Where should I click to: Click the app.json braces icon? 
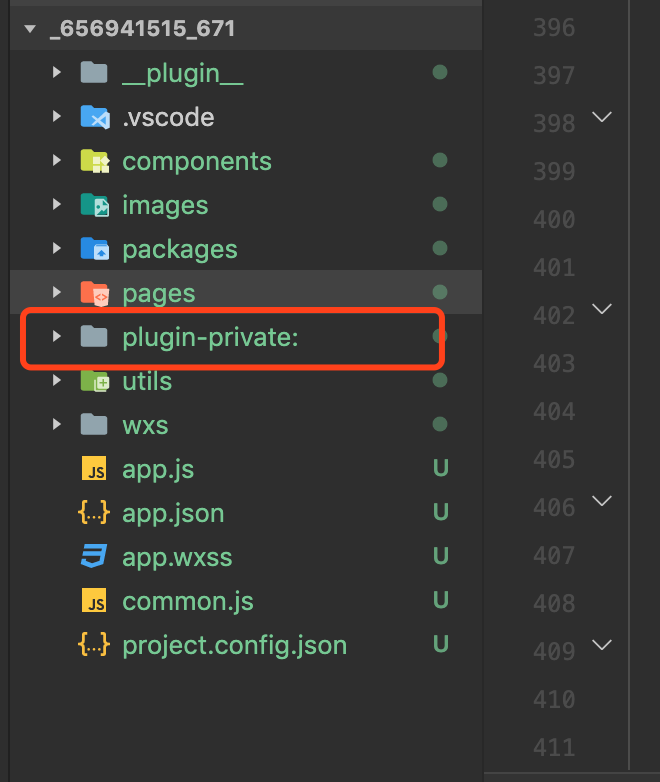pyautogui.click(x=94, y=513)
